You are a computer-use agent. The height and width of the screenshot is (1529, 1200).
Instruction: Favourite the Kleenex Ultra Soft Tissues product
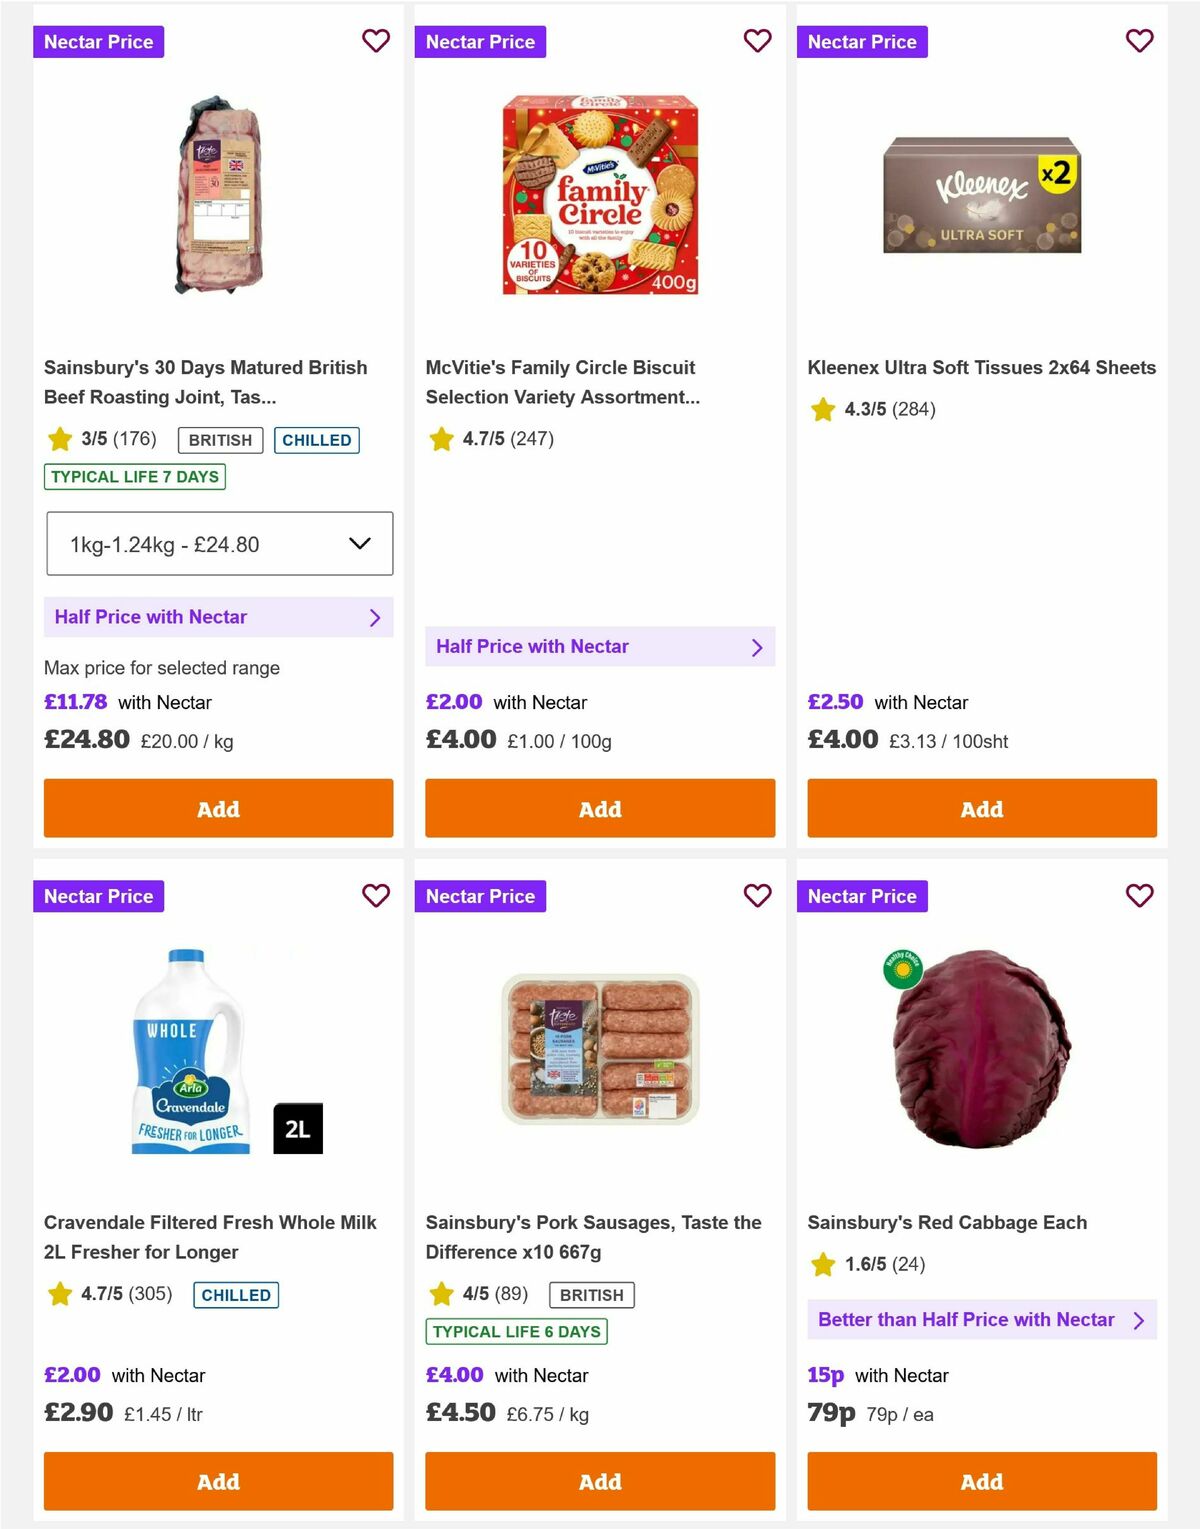click(1139, 41)
